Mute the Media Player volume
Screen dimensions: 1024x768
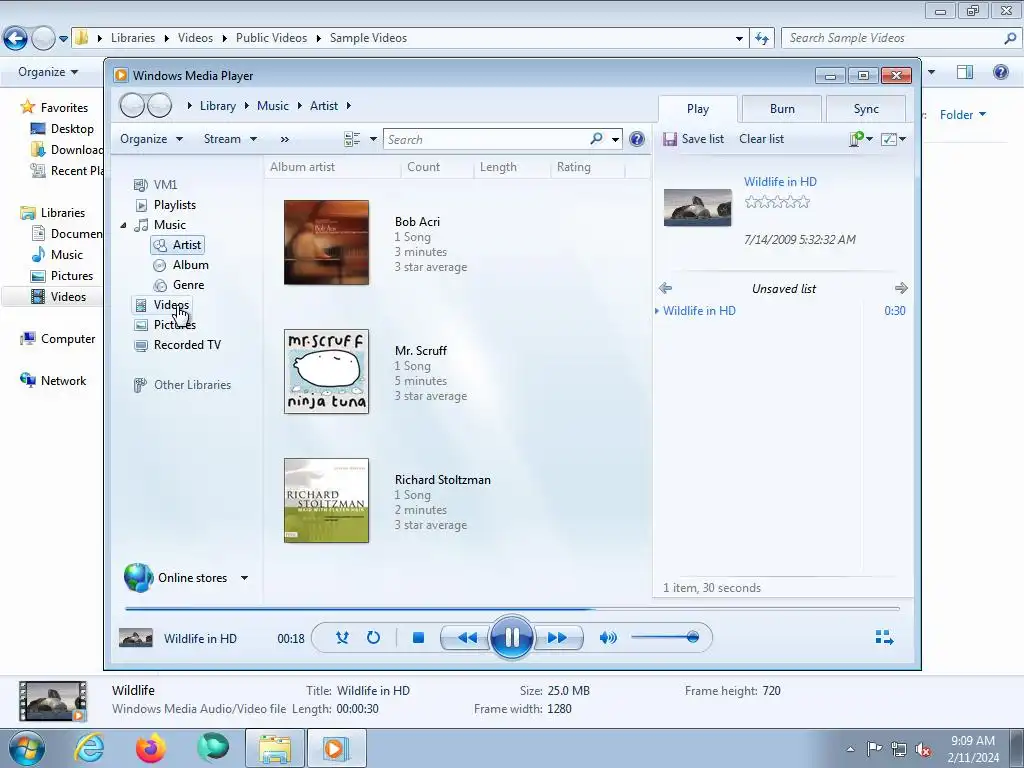(x=607, y=637)
